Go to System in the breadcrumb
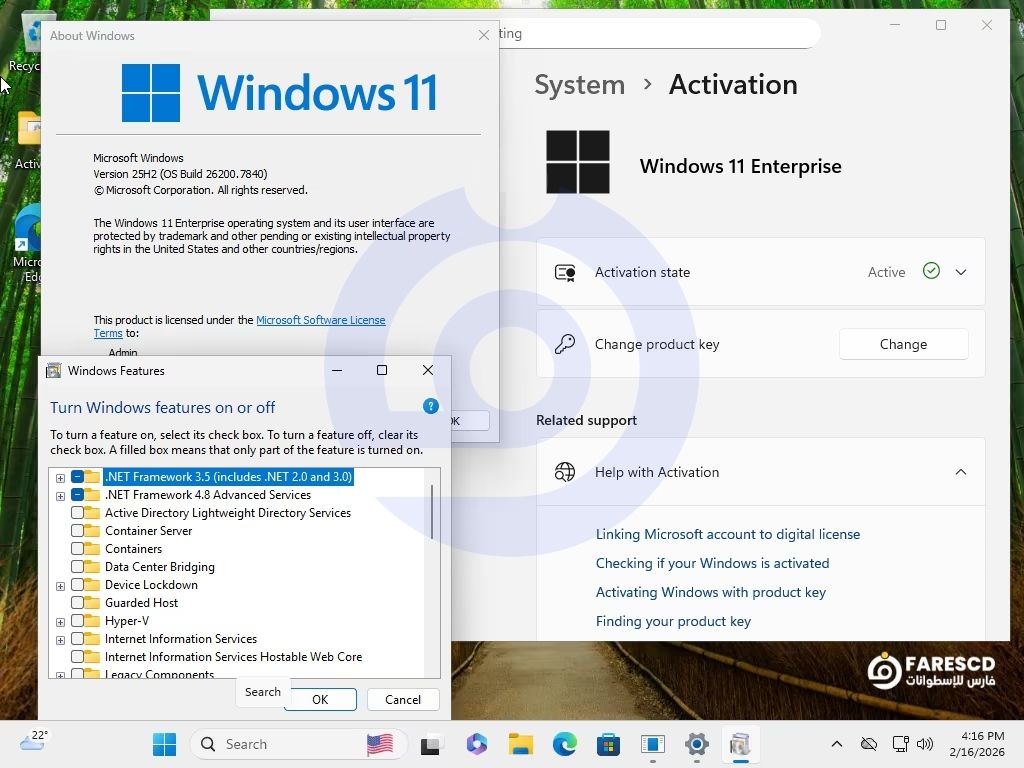The height and width of the screenshot is (768, 1024). point(579,85)
